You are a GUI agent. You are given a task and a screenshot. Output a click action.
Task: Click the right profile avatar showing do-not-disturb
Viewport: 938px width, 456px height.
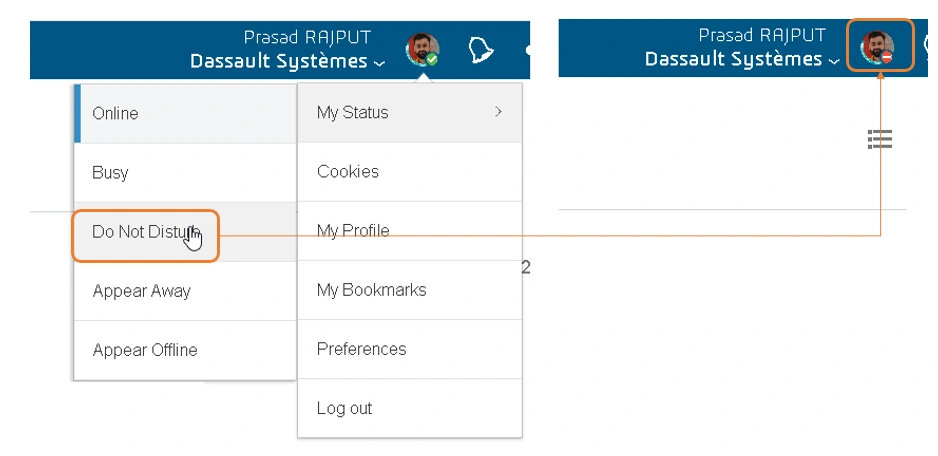click(x=878, y=46)
